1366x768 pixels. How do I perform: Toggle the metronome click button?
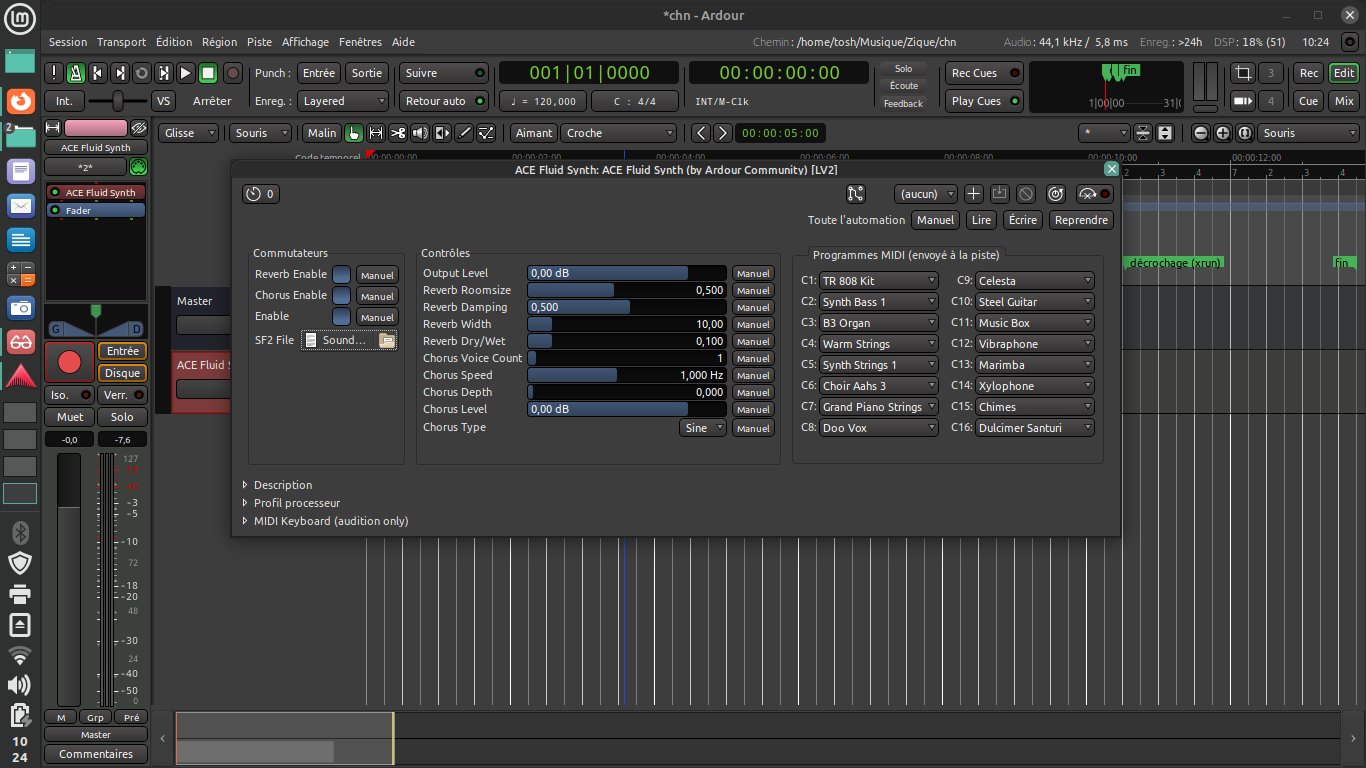coord(75,73)
